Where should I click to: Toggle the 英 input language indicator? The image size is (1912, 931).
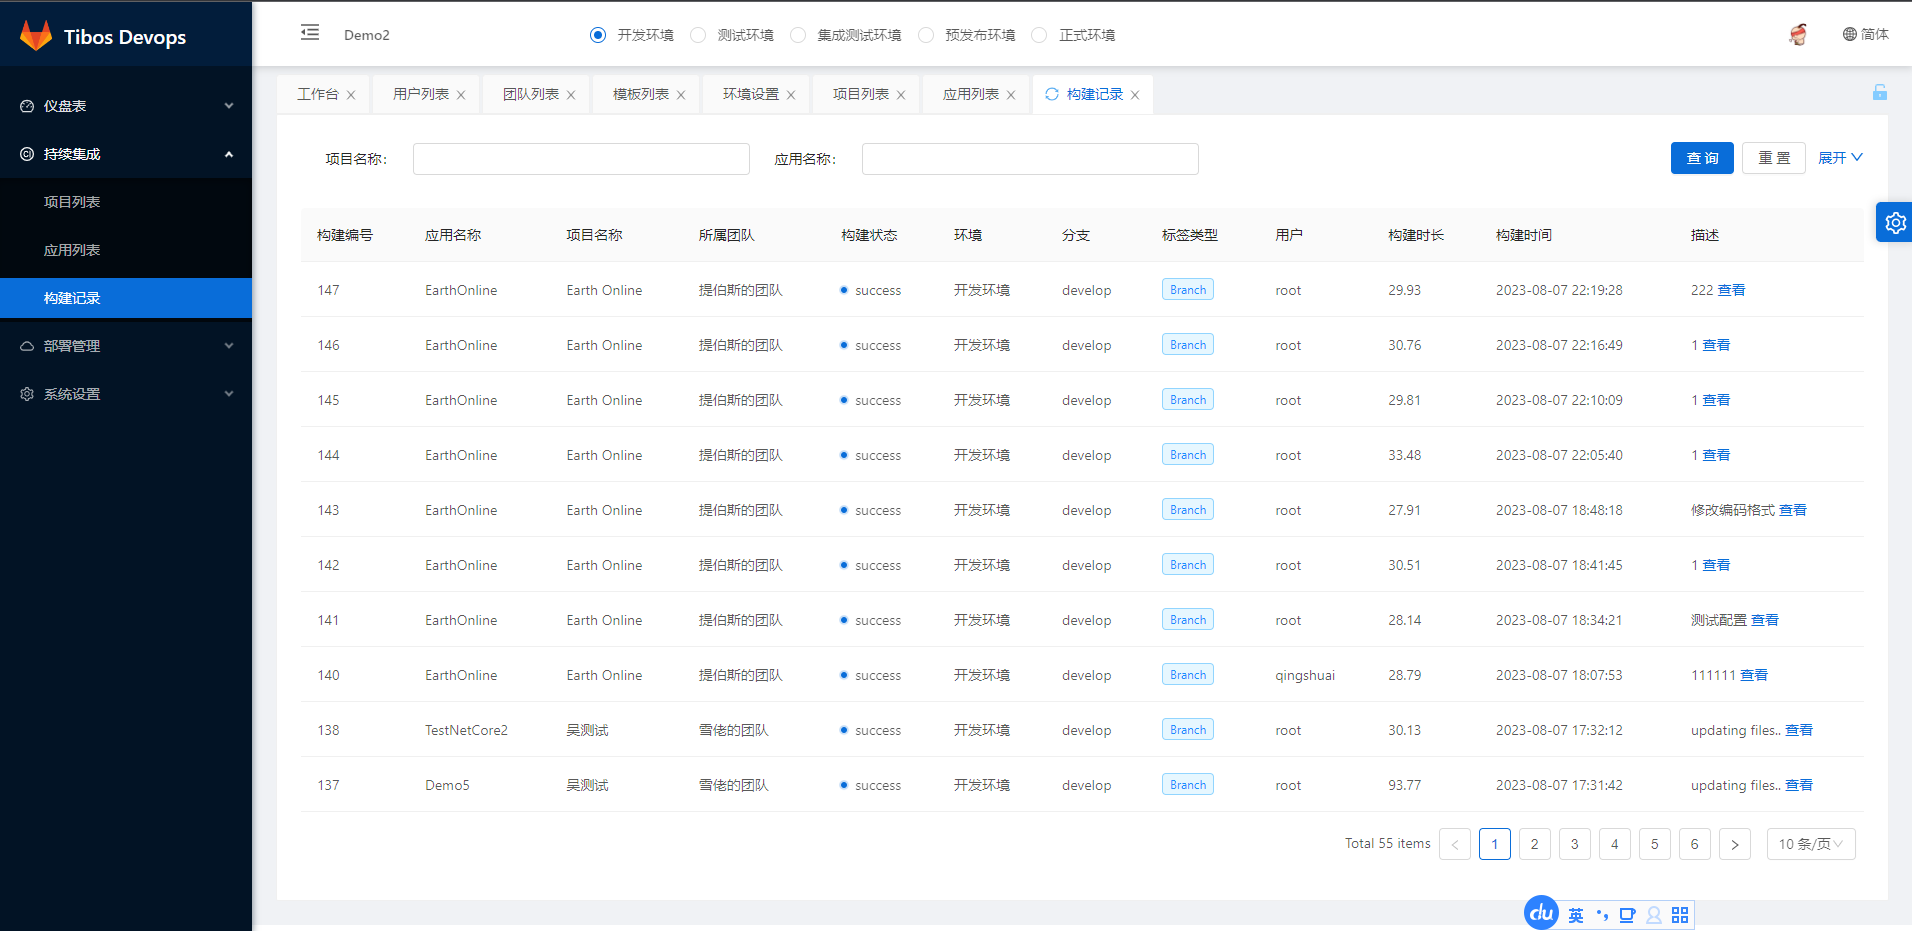pyautogui.click(x=1576, y=915)
